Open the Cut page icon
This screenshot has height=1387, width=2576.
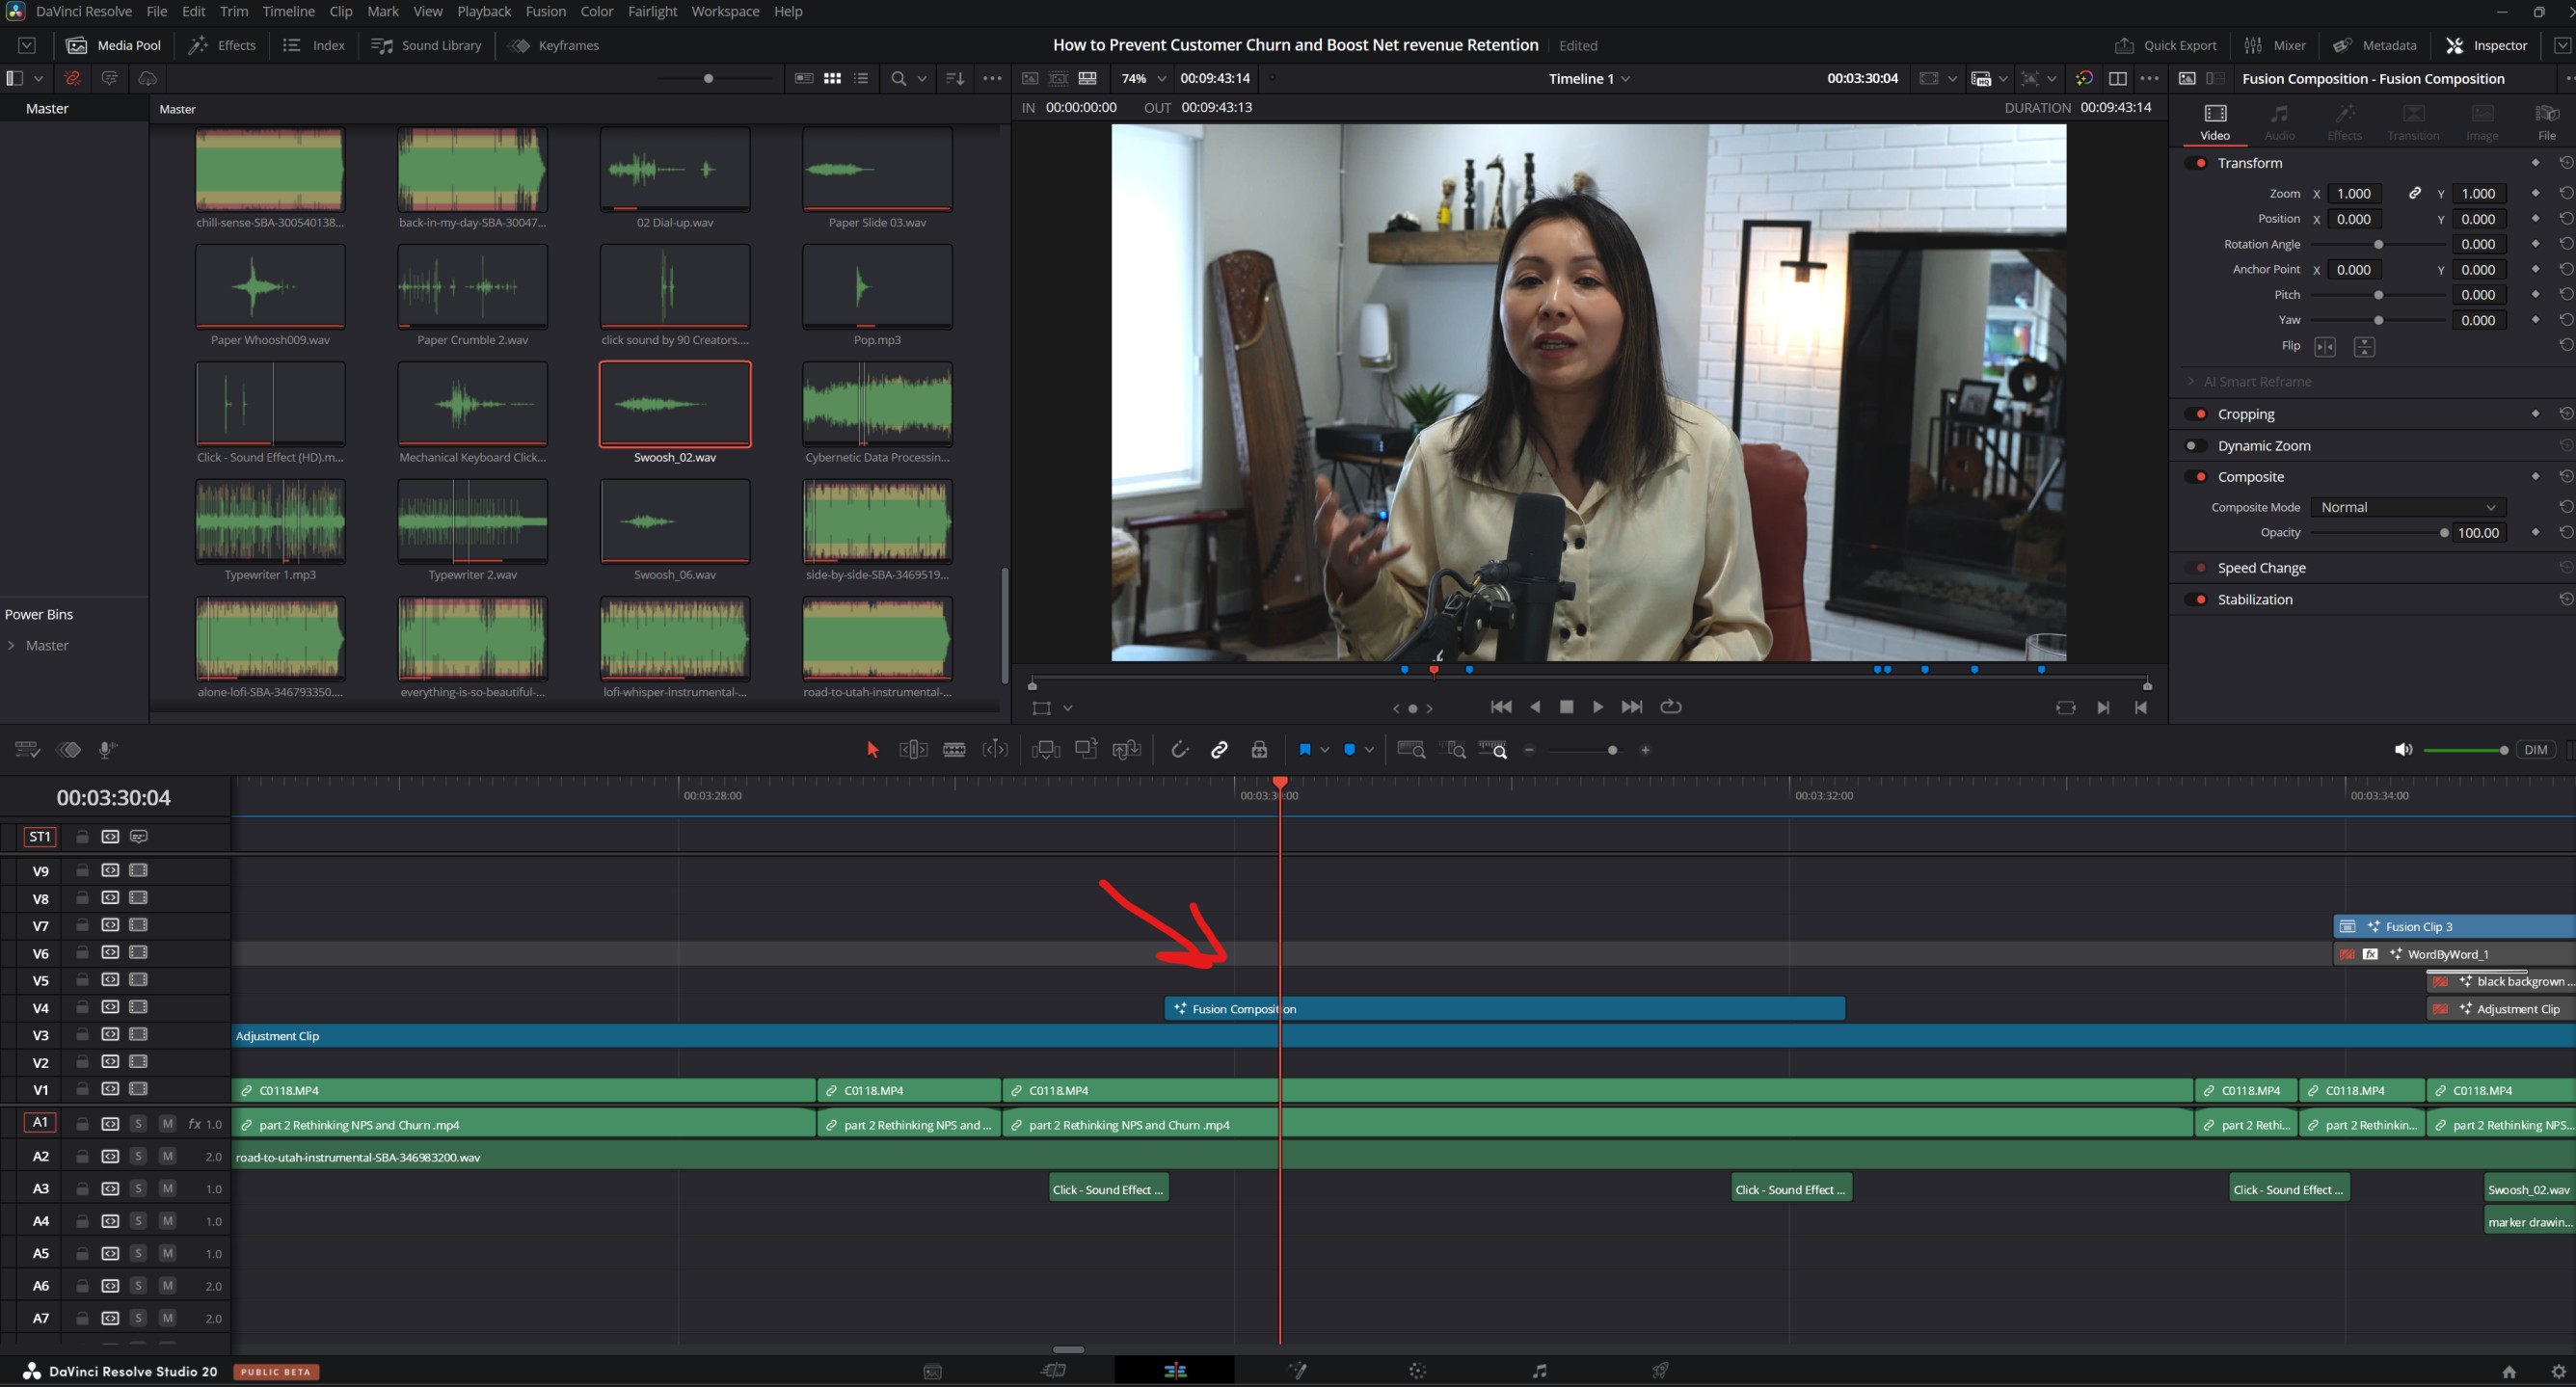click(1054, 1371)
